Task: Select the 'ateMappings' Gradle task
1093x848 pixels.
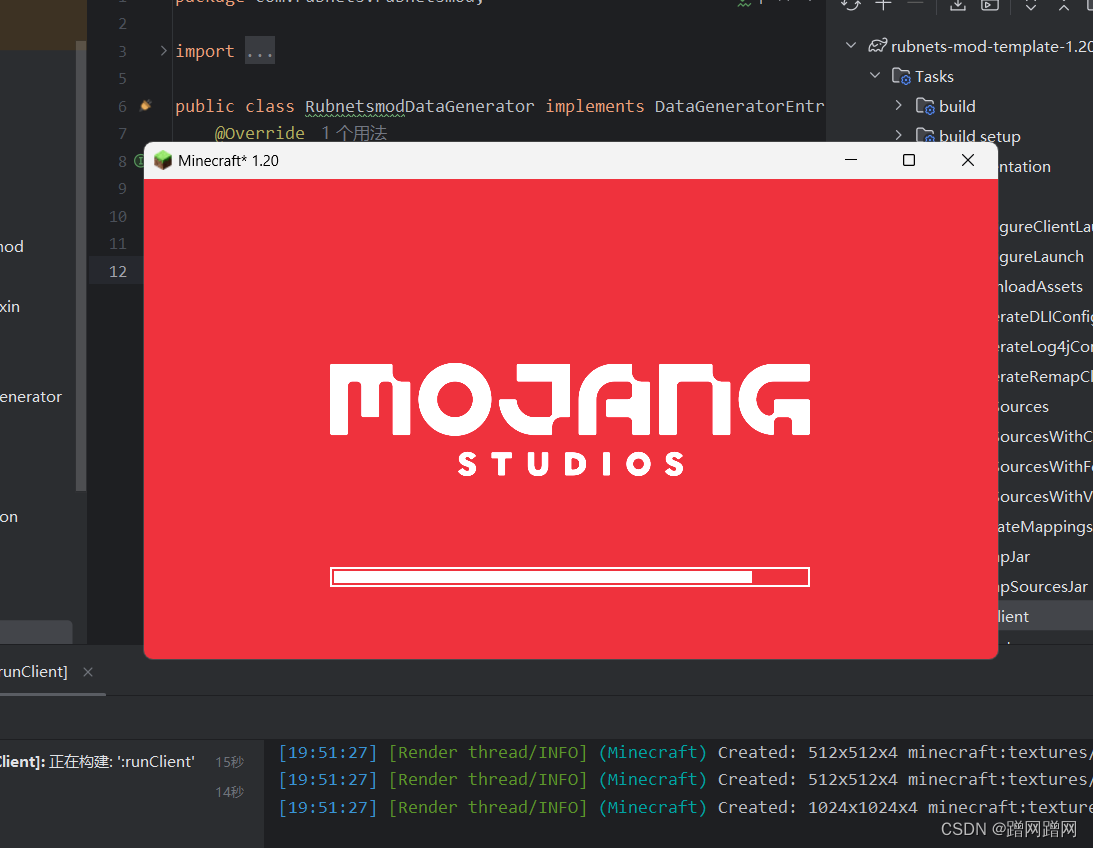Action: click(1046, 526)
